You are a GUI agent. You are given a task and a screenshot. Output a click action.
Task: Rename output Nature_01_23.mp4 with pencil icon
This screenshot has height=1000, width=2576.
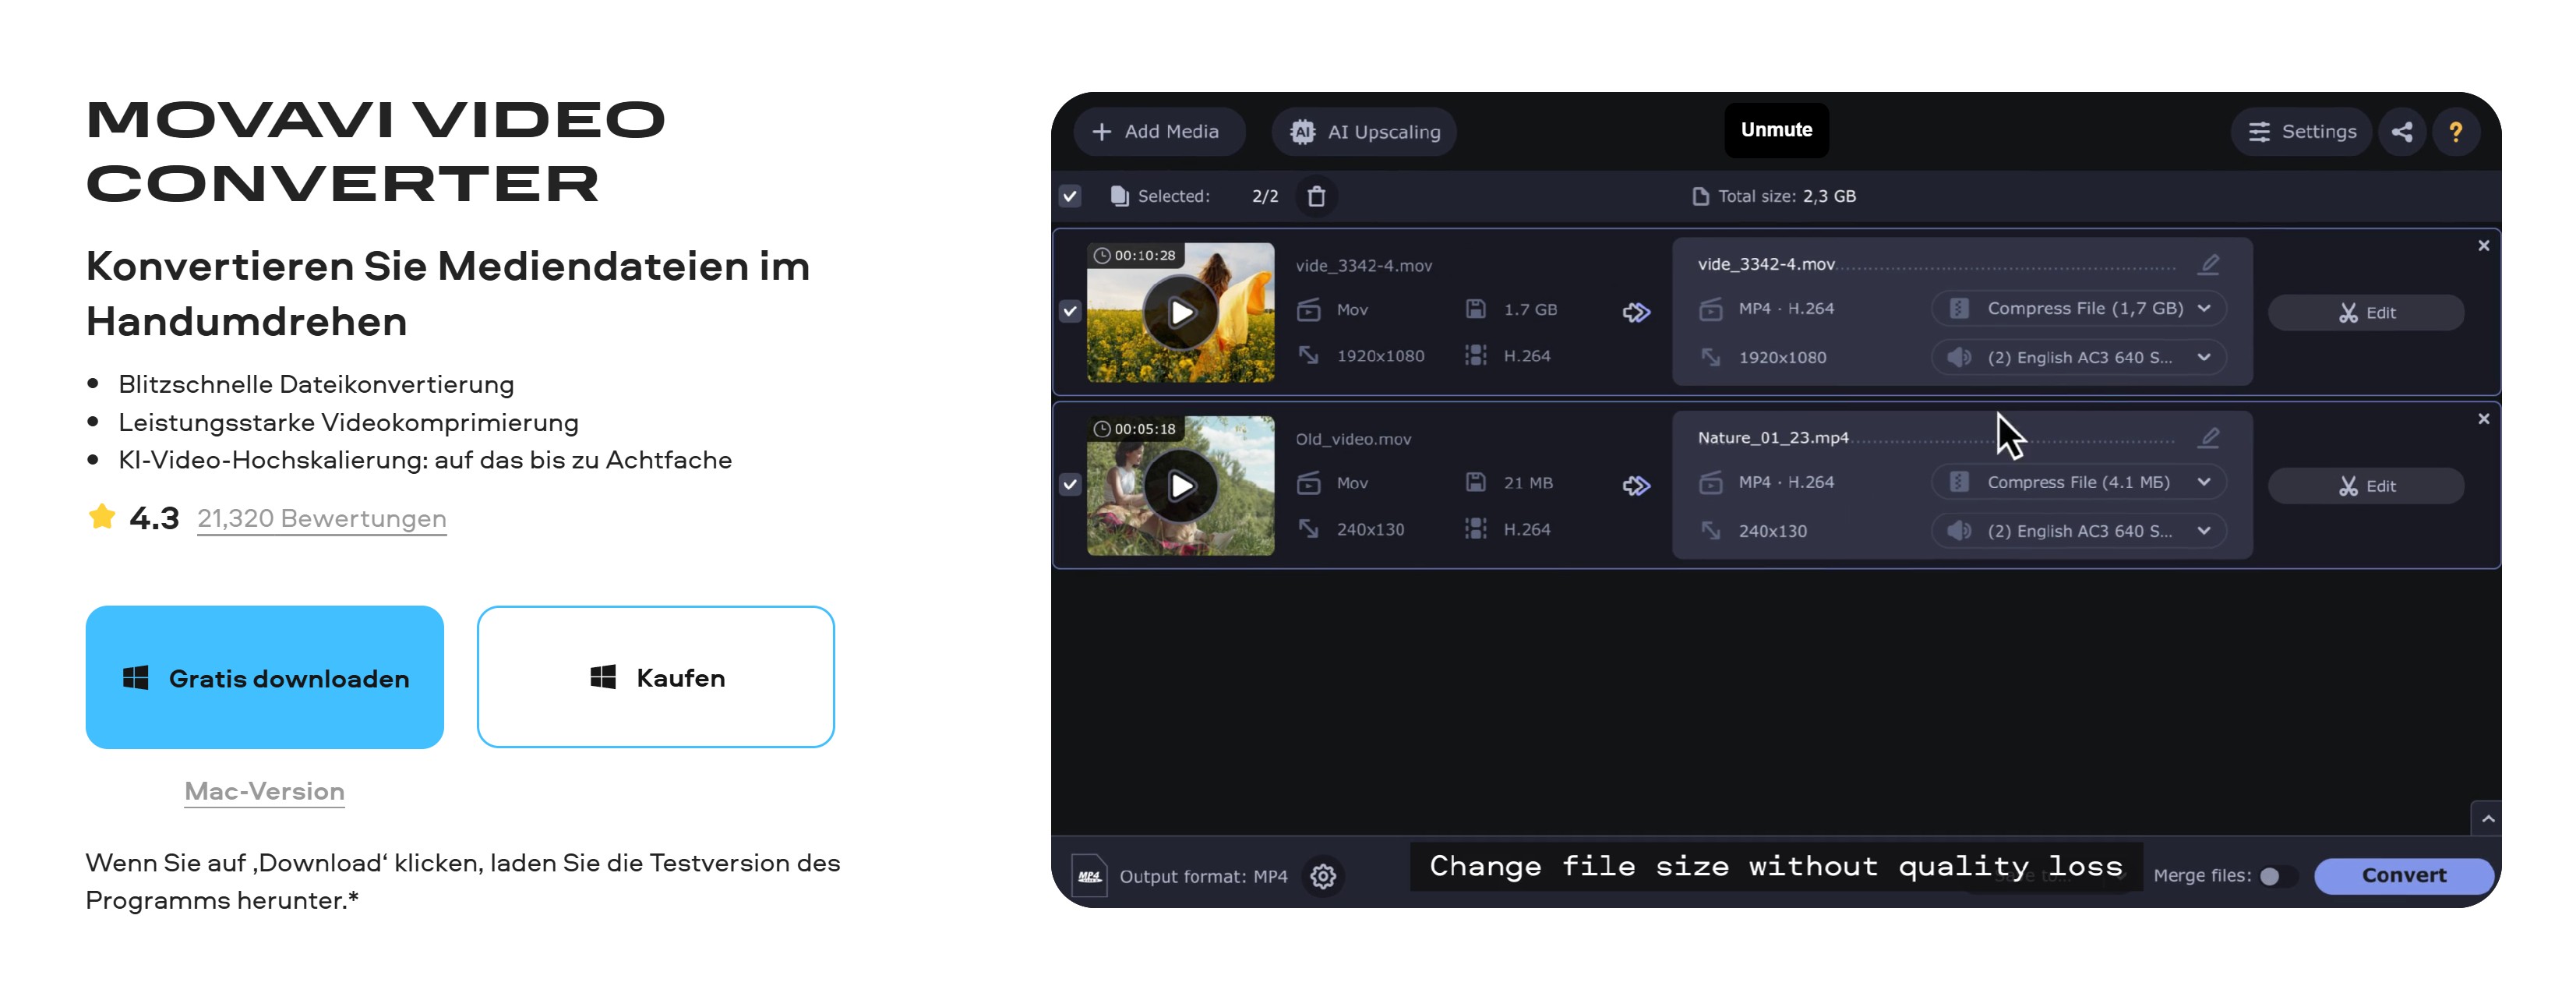[x=2209, y=437]
